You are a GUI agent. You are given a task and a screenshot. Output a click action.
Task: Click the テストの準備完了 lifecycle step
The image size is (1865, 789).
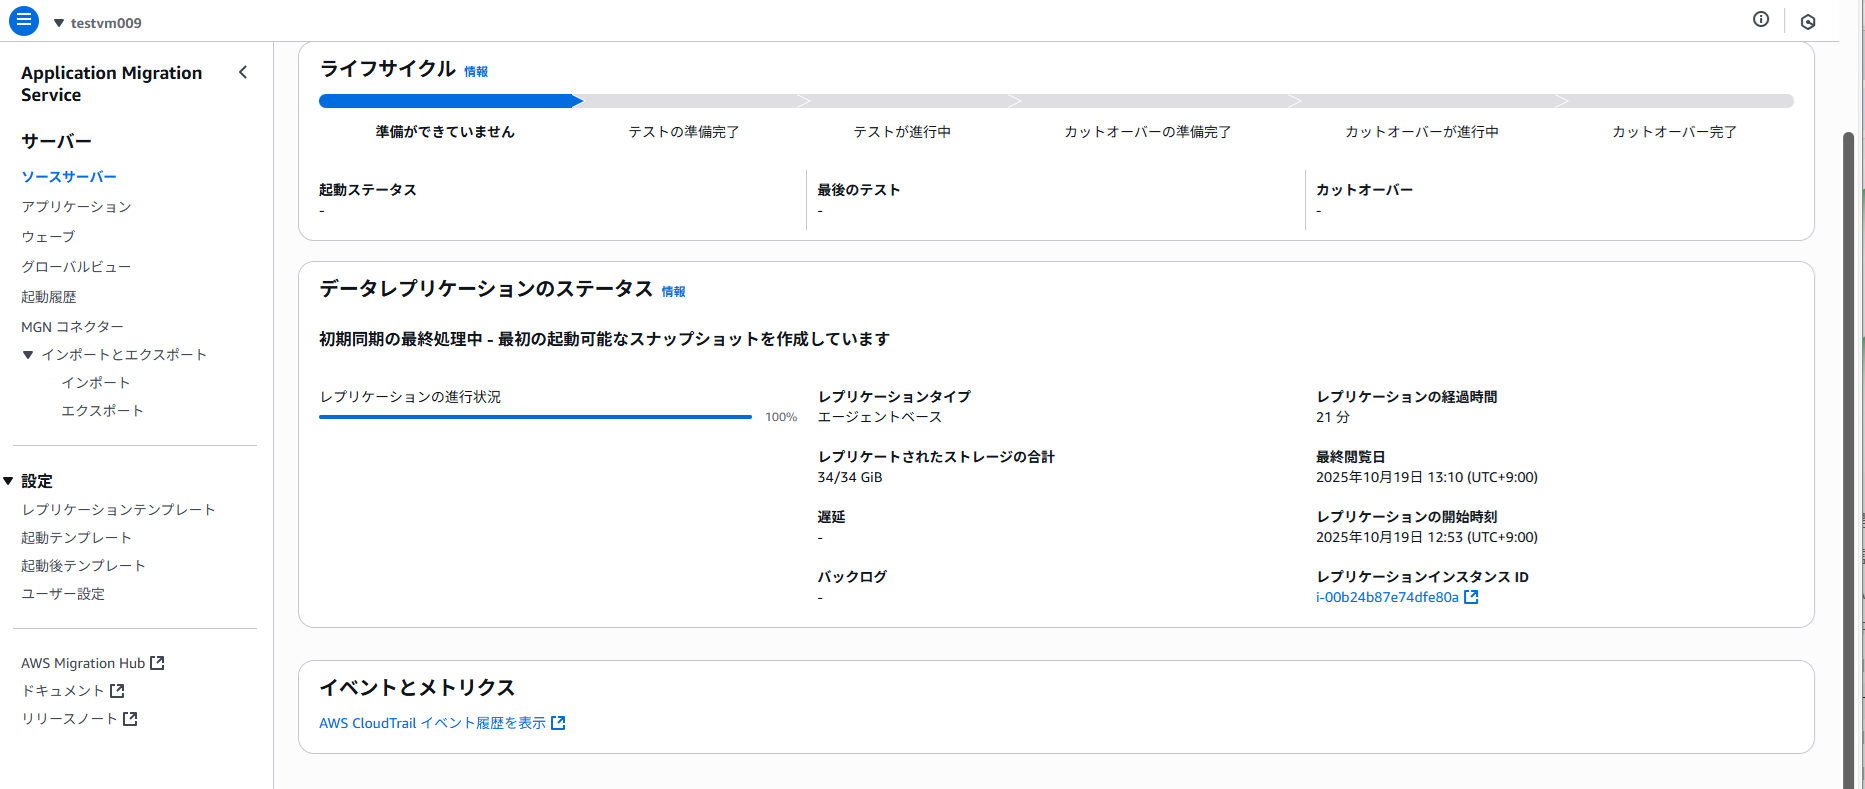pyautogui.click(x=683, y=132)
